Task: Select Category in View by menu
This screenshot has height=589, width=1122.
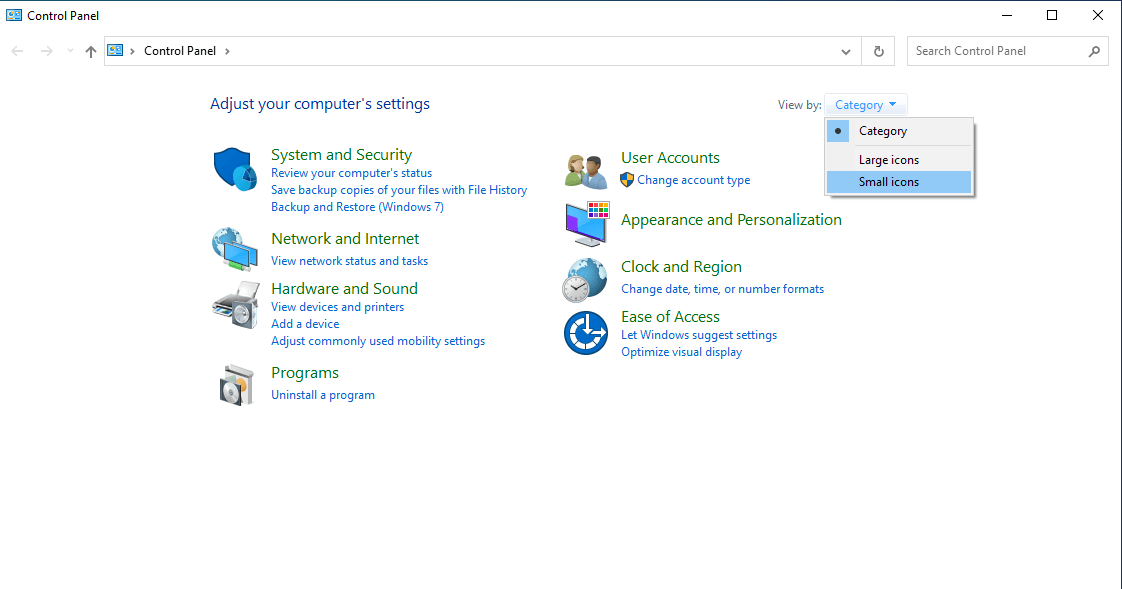Action: pyautogui.click(x=899, y=131)
